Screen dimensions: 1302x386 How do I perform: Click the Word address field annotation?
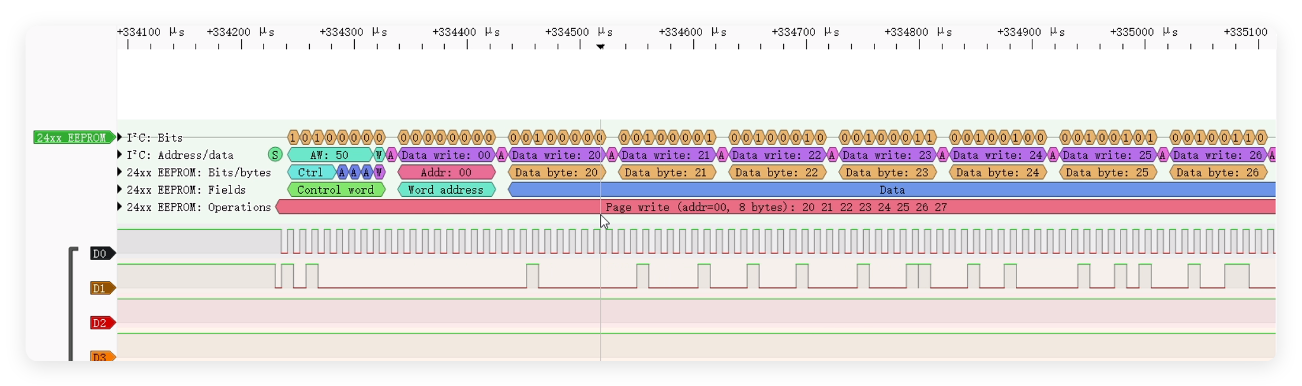pos(446,189)
